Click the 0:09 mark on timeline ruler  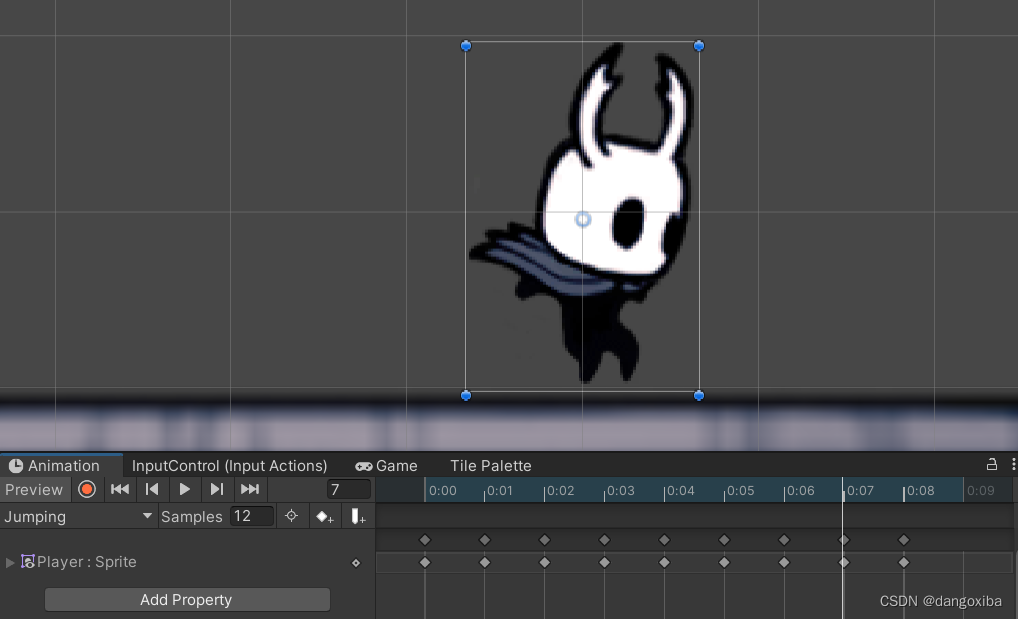pos(980,491)
